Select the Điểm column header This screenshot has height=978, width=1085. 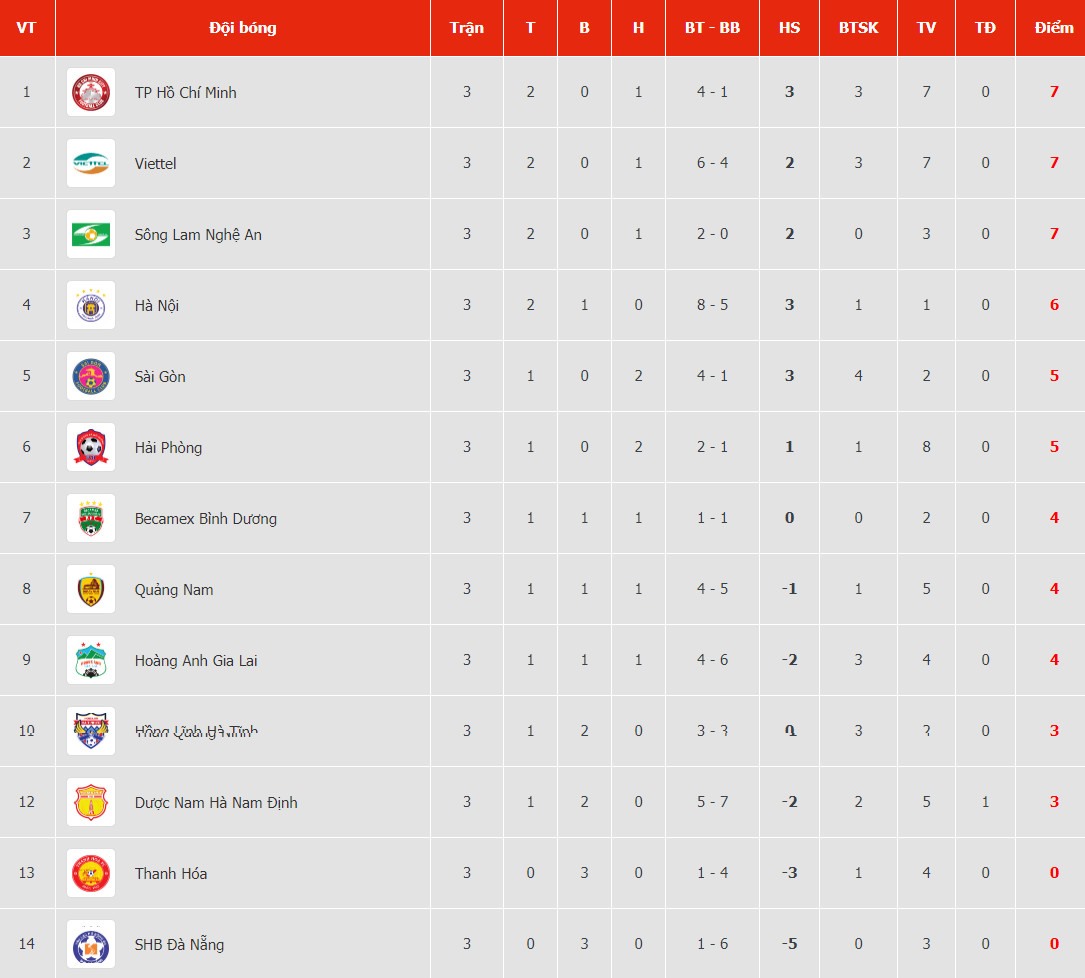tap(1054, 28)
